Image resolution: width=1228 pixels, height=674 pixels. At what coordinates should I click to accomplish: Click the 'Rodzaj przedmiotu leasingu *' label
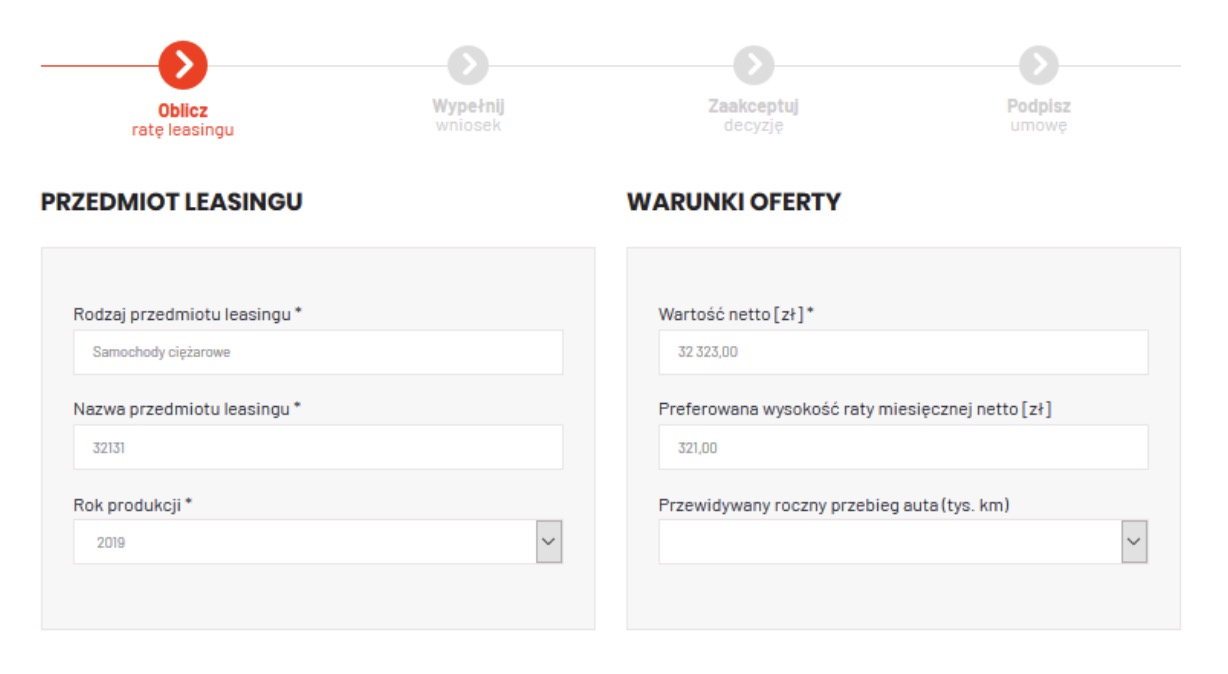188,314
